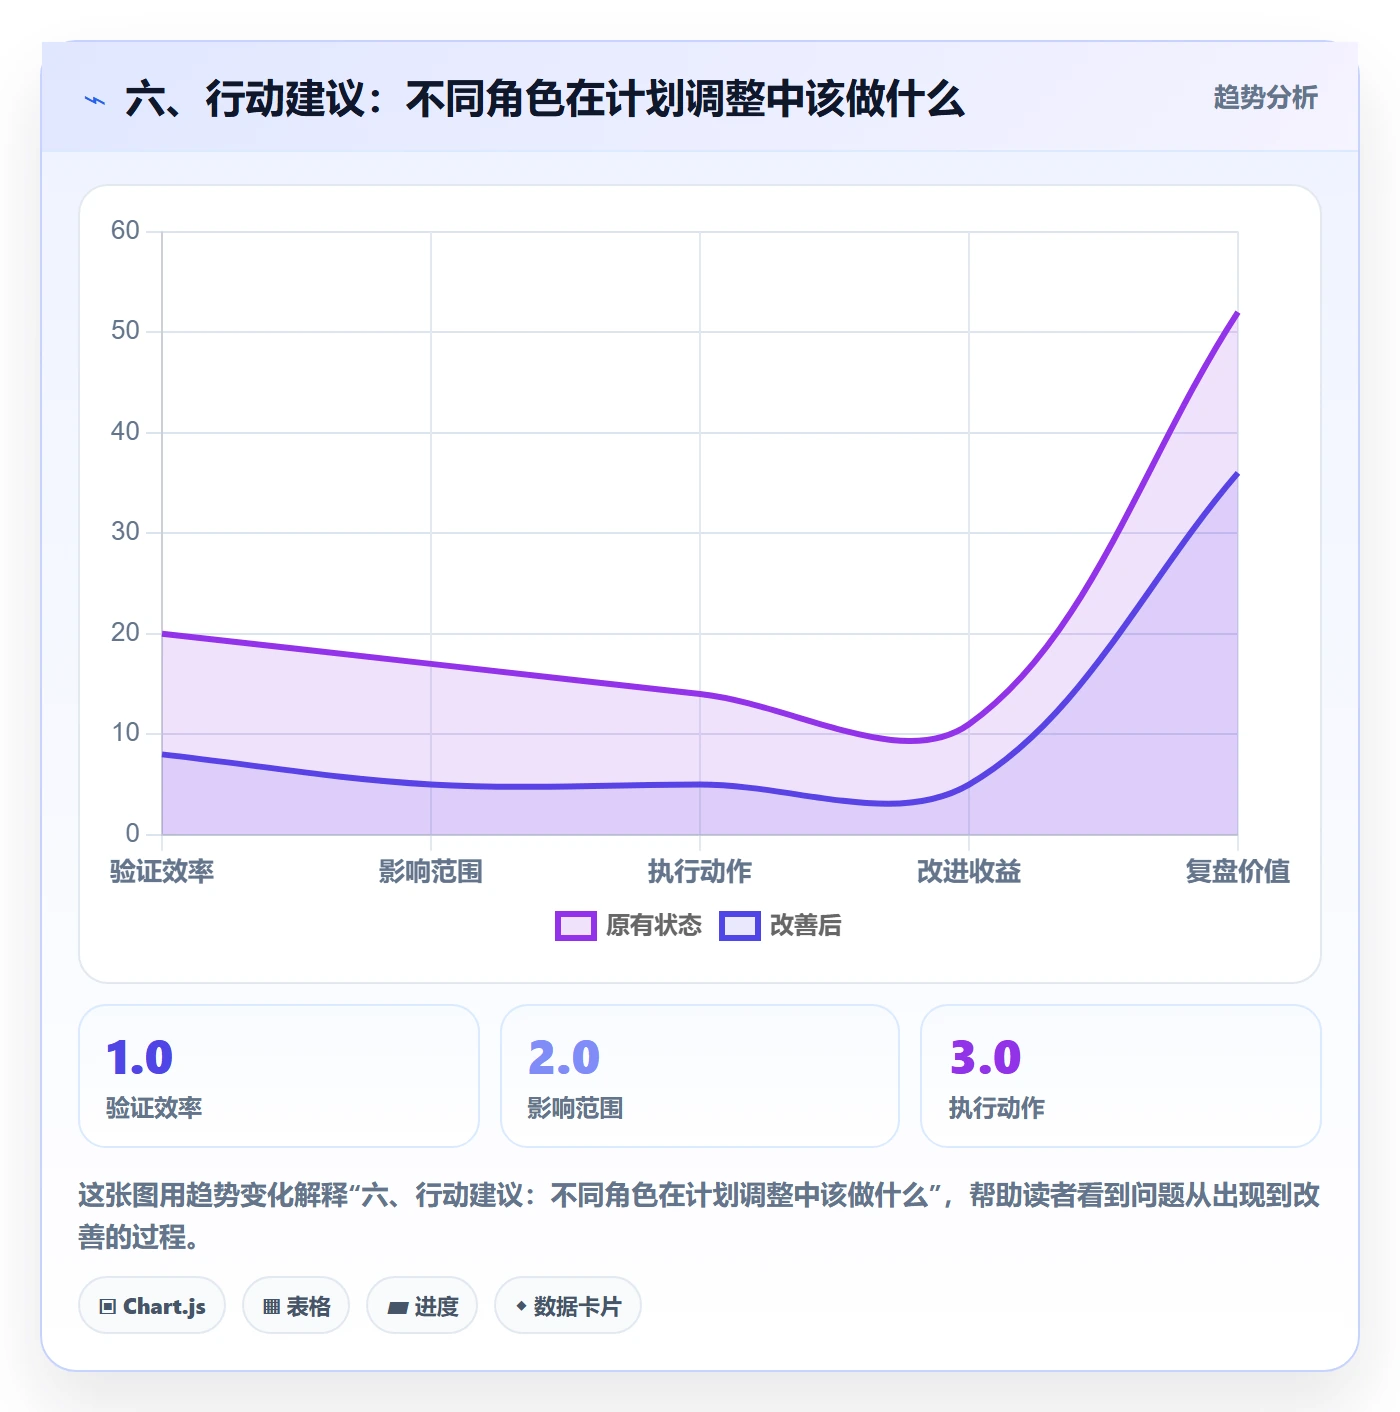
Task: Select the 表格 tag chip
Action: [296, 1305]
